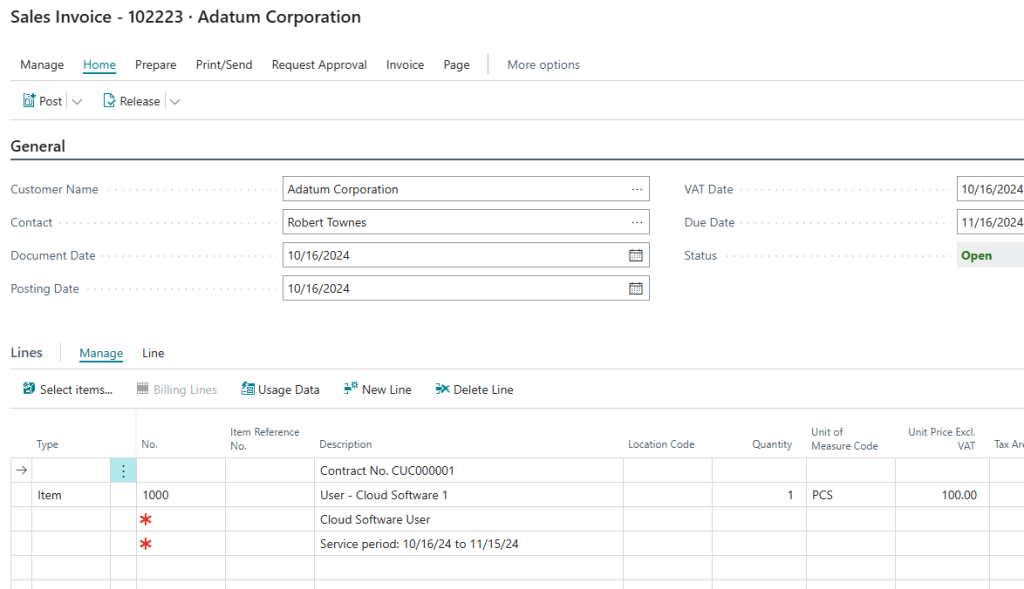Click the Post action icon
Image resolution: width=1024 pixels, height=589 pixels.
tap(29, 101)
